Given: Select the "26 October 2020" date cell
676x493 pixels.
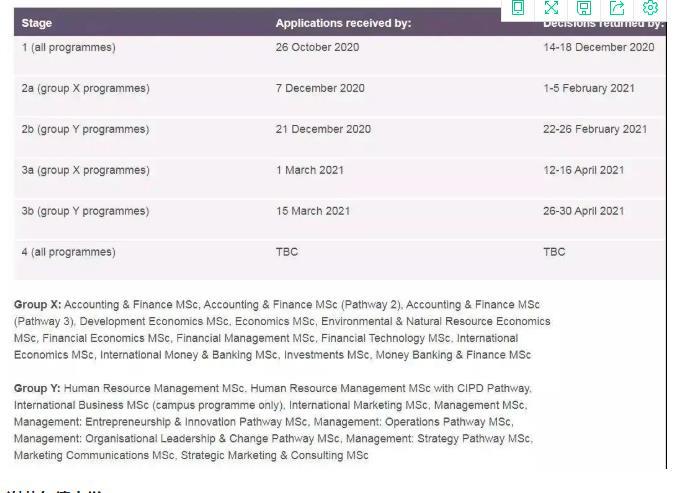Looking at the screenshot, I should [317, 47].
